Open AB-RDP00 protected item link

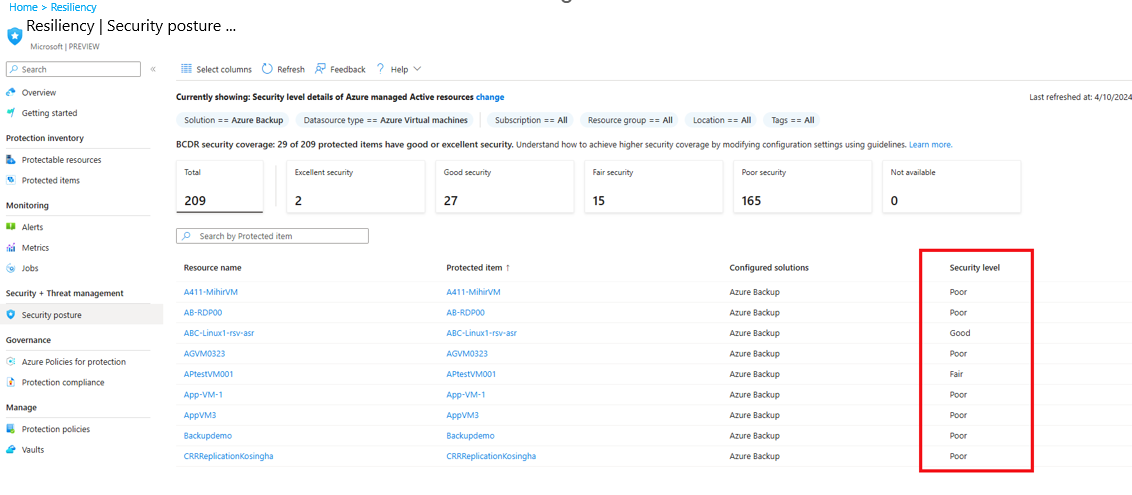click(x=466, y=312)
